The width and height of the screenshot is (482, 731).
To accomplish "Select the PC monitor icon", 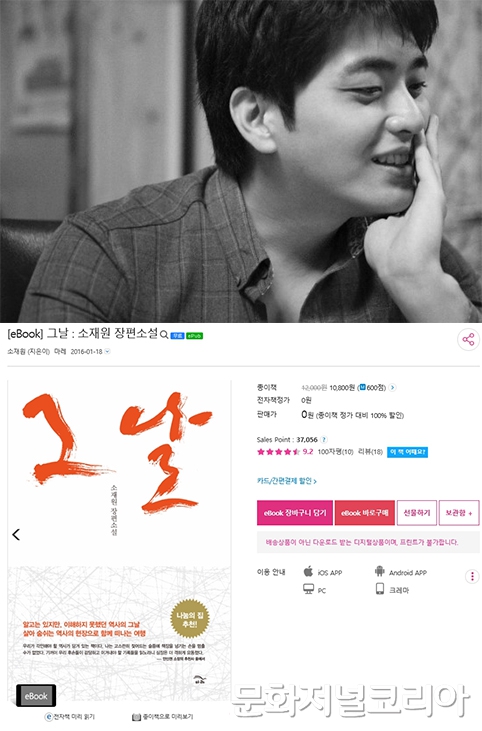I will click(x=308, y=589).
